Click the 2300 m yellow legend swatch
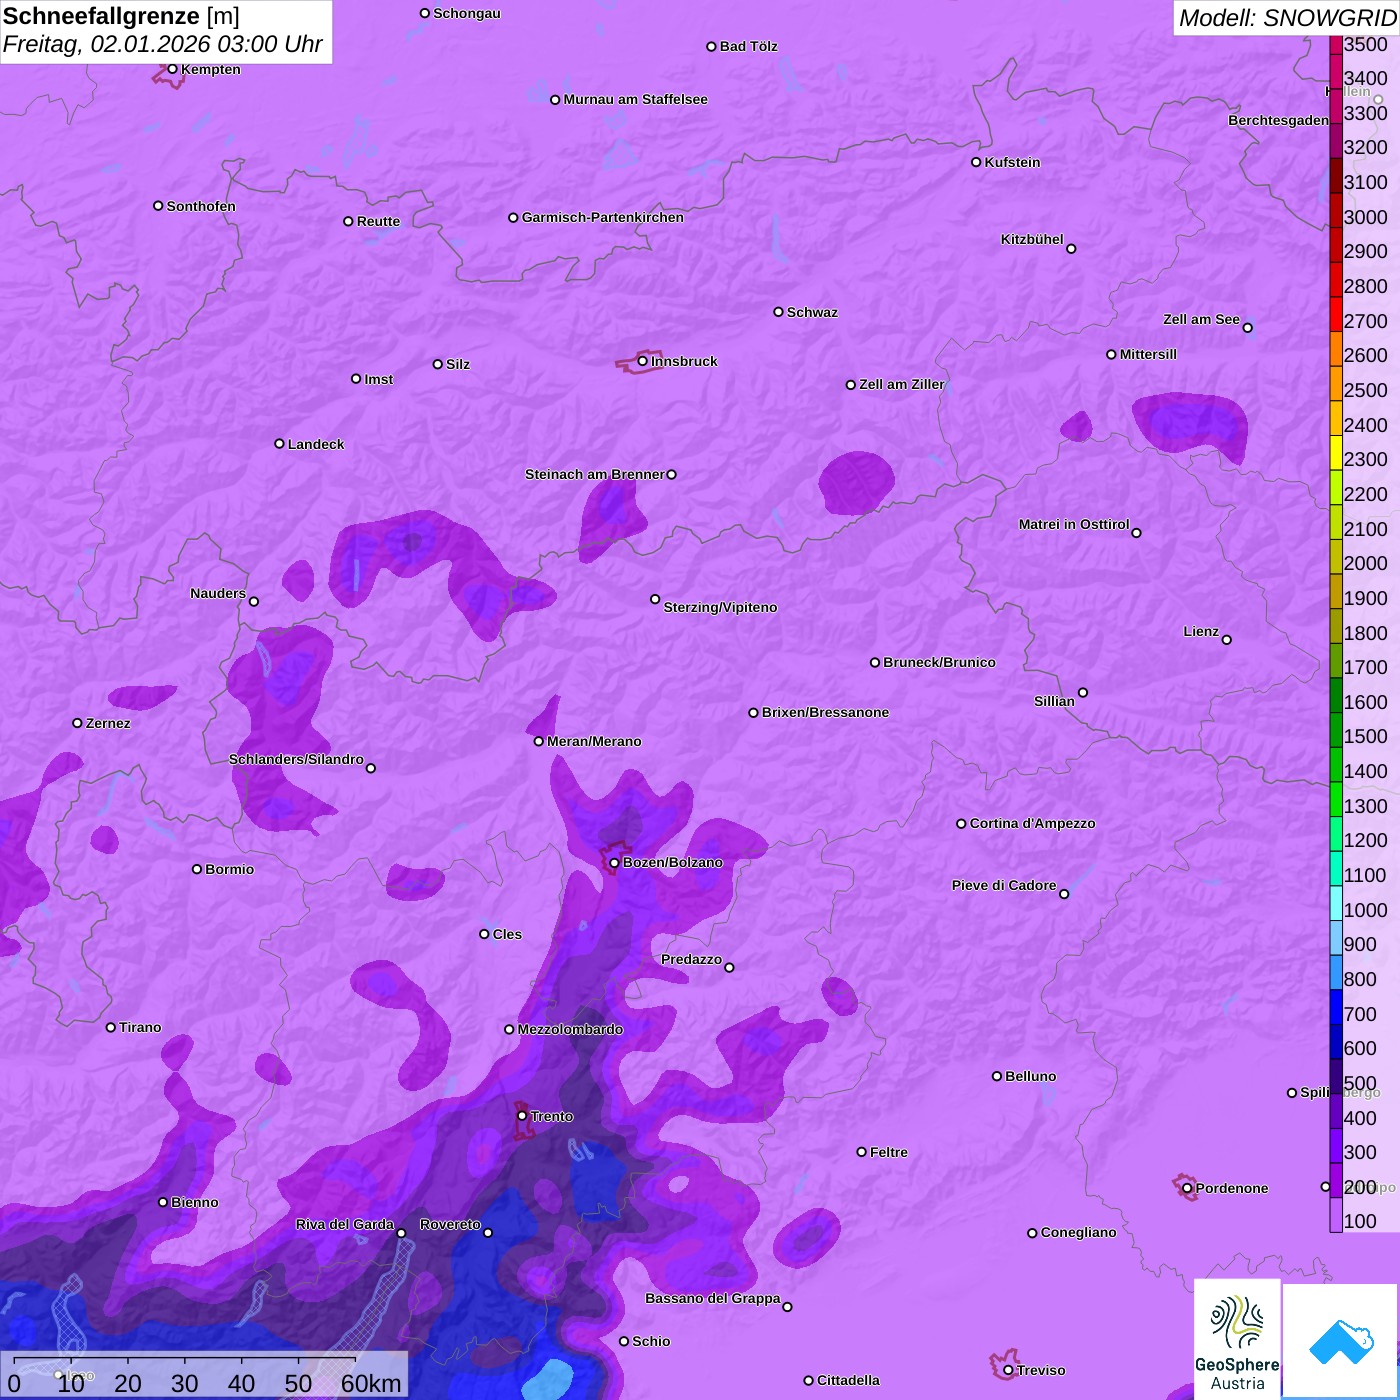The width and height of the screenshot is (1400, 1400). 1336,453
